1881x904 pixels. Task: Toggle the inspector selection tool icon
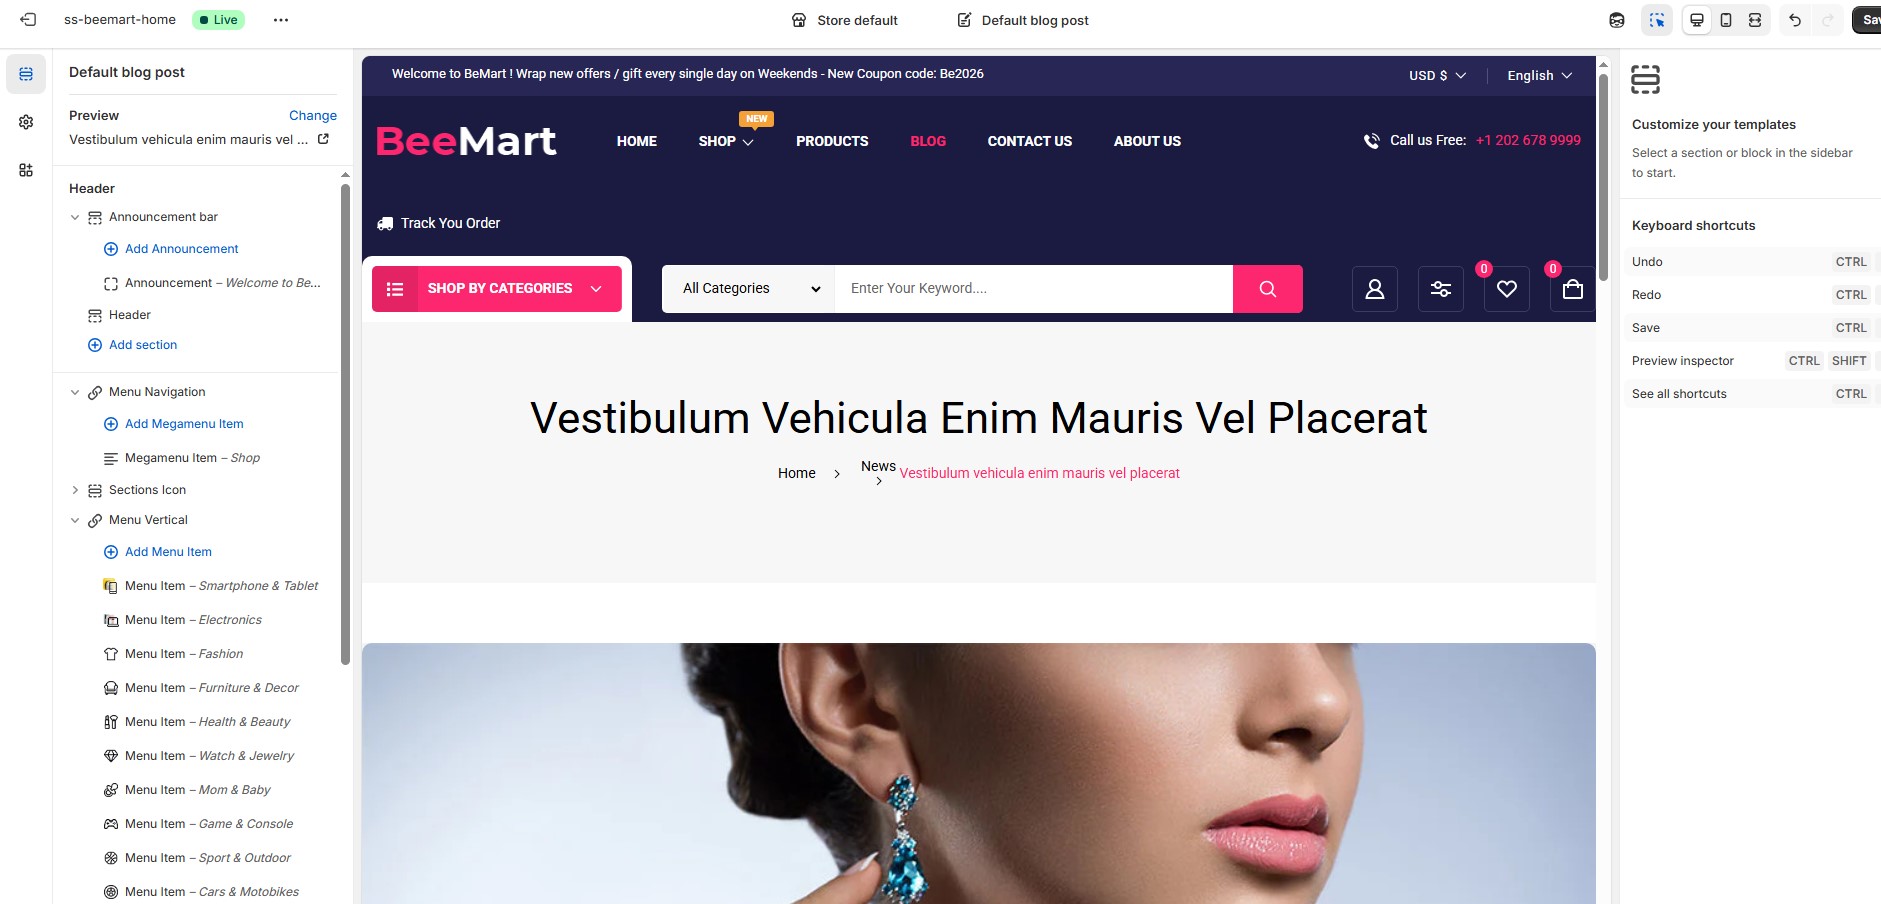[x=1657, y=20]
